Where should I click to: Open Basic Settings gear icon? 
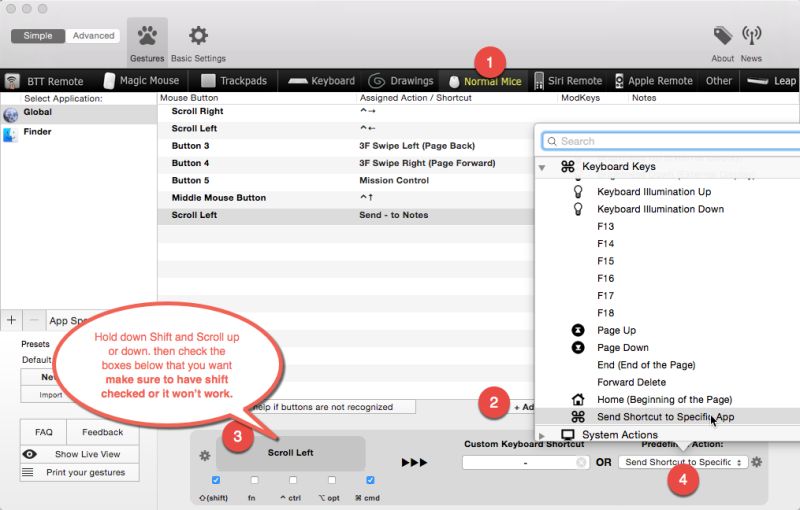(x=198, y=36)
